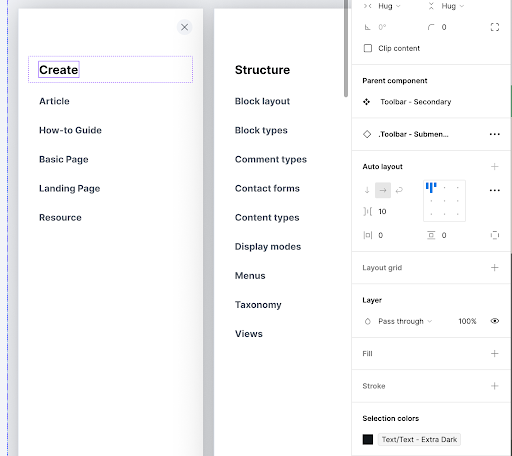Set auto layout direction to wrap
The image size is (512, 456).
tap(399, 190)
